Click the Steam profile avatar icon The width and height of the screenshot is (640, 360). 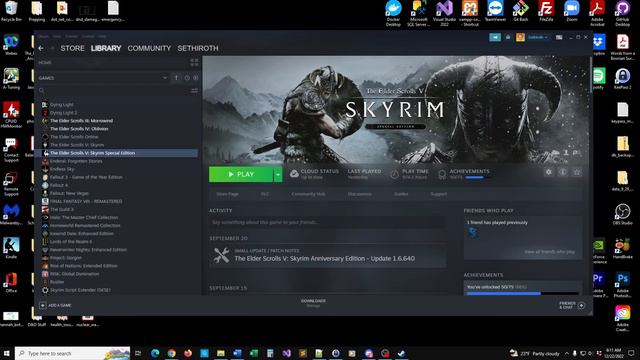[x=520, y=37]
